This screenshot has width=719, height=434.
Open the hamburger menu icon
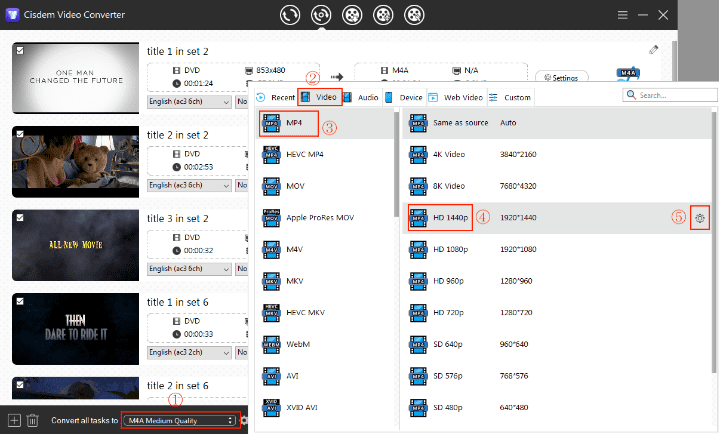[x=622, y=15]
